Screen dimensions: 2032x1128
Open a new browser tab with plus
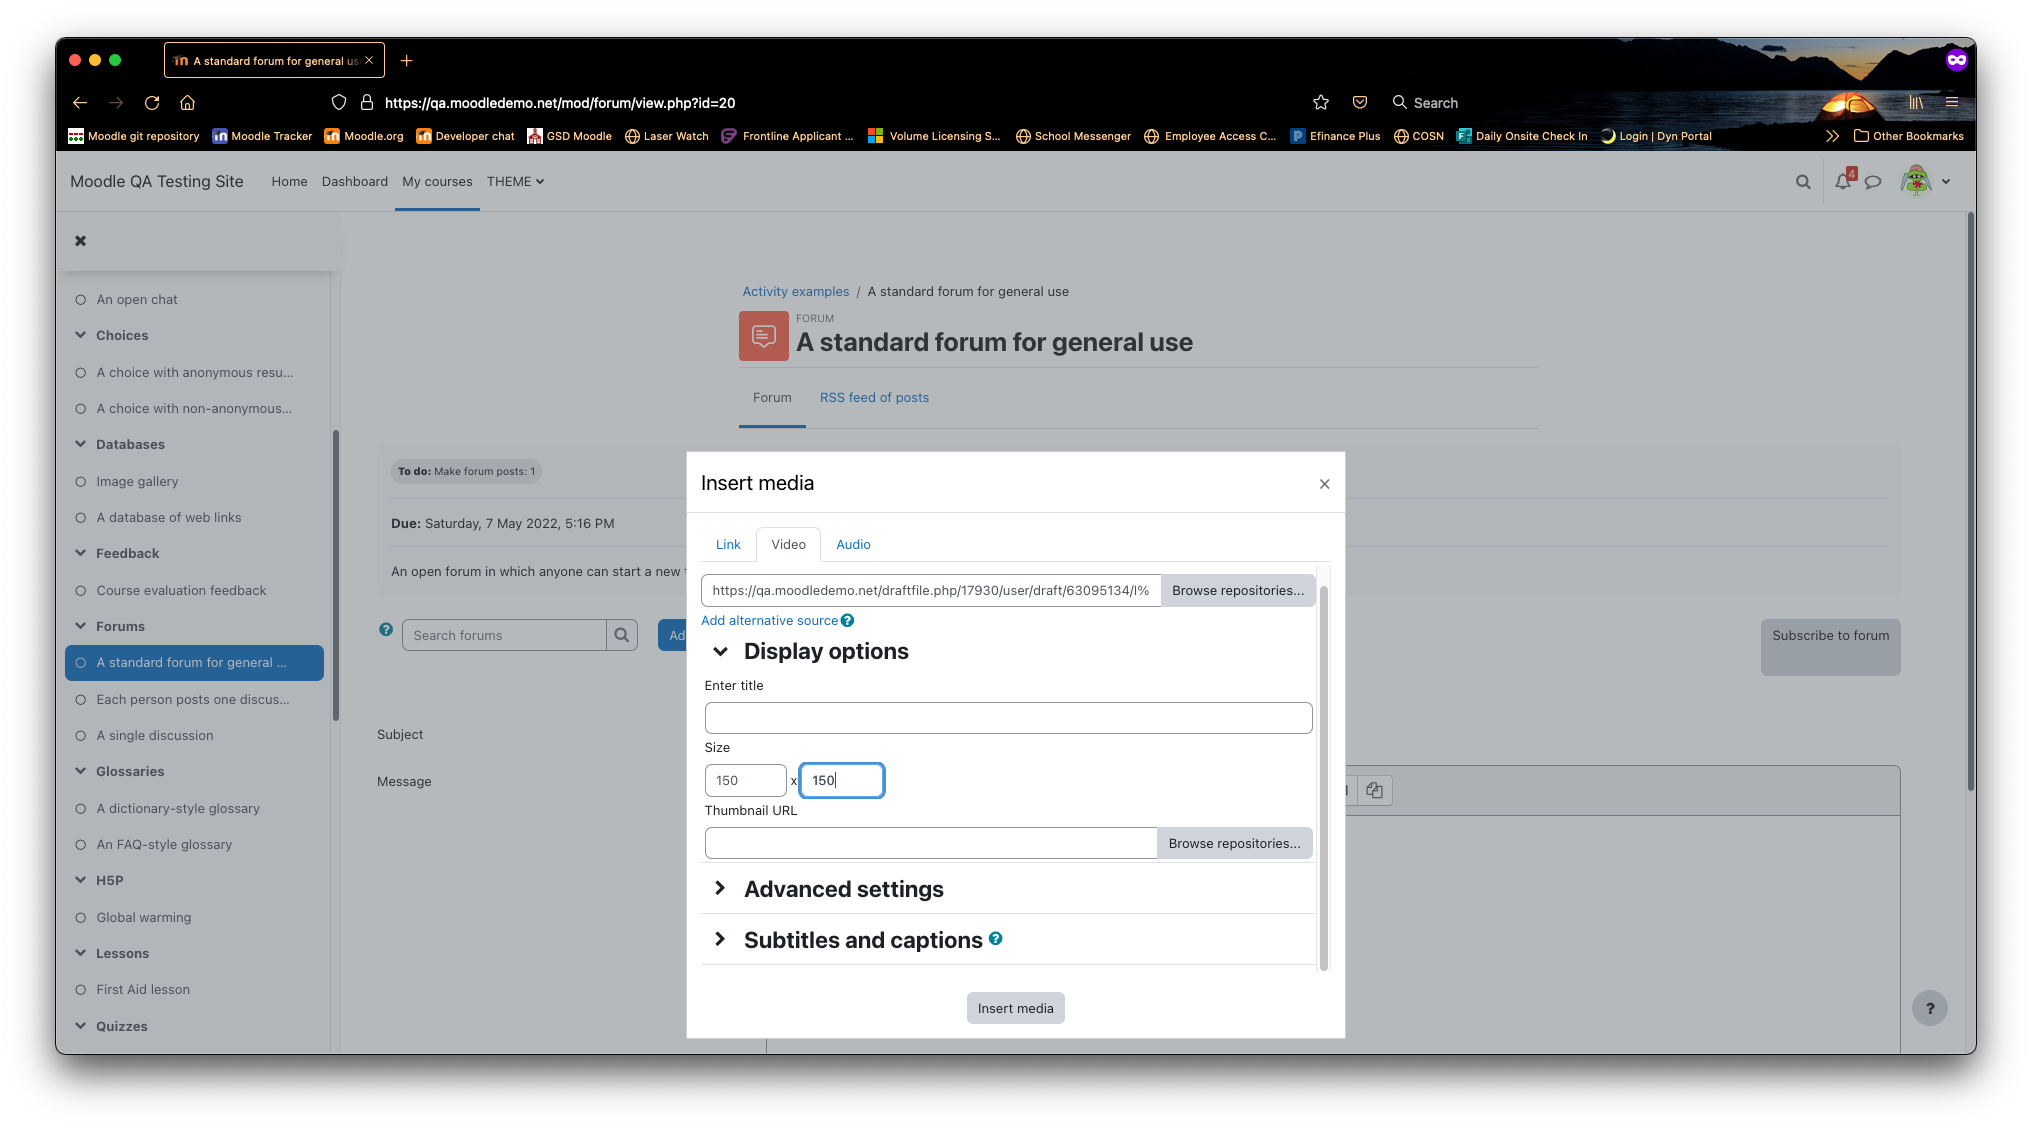(x=406, y=61)
